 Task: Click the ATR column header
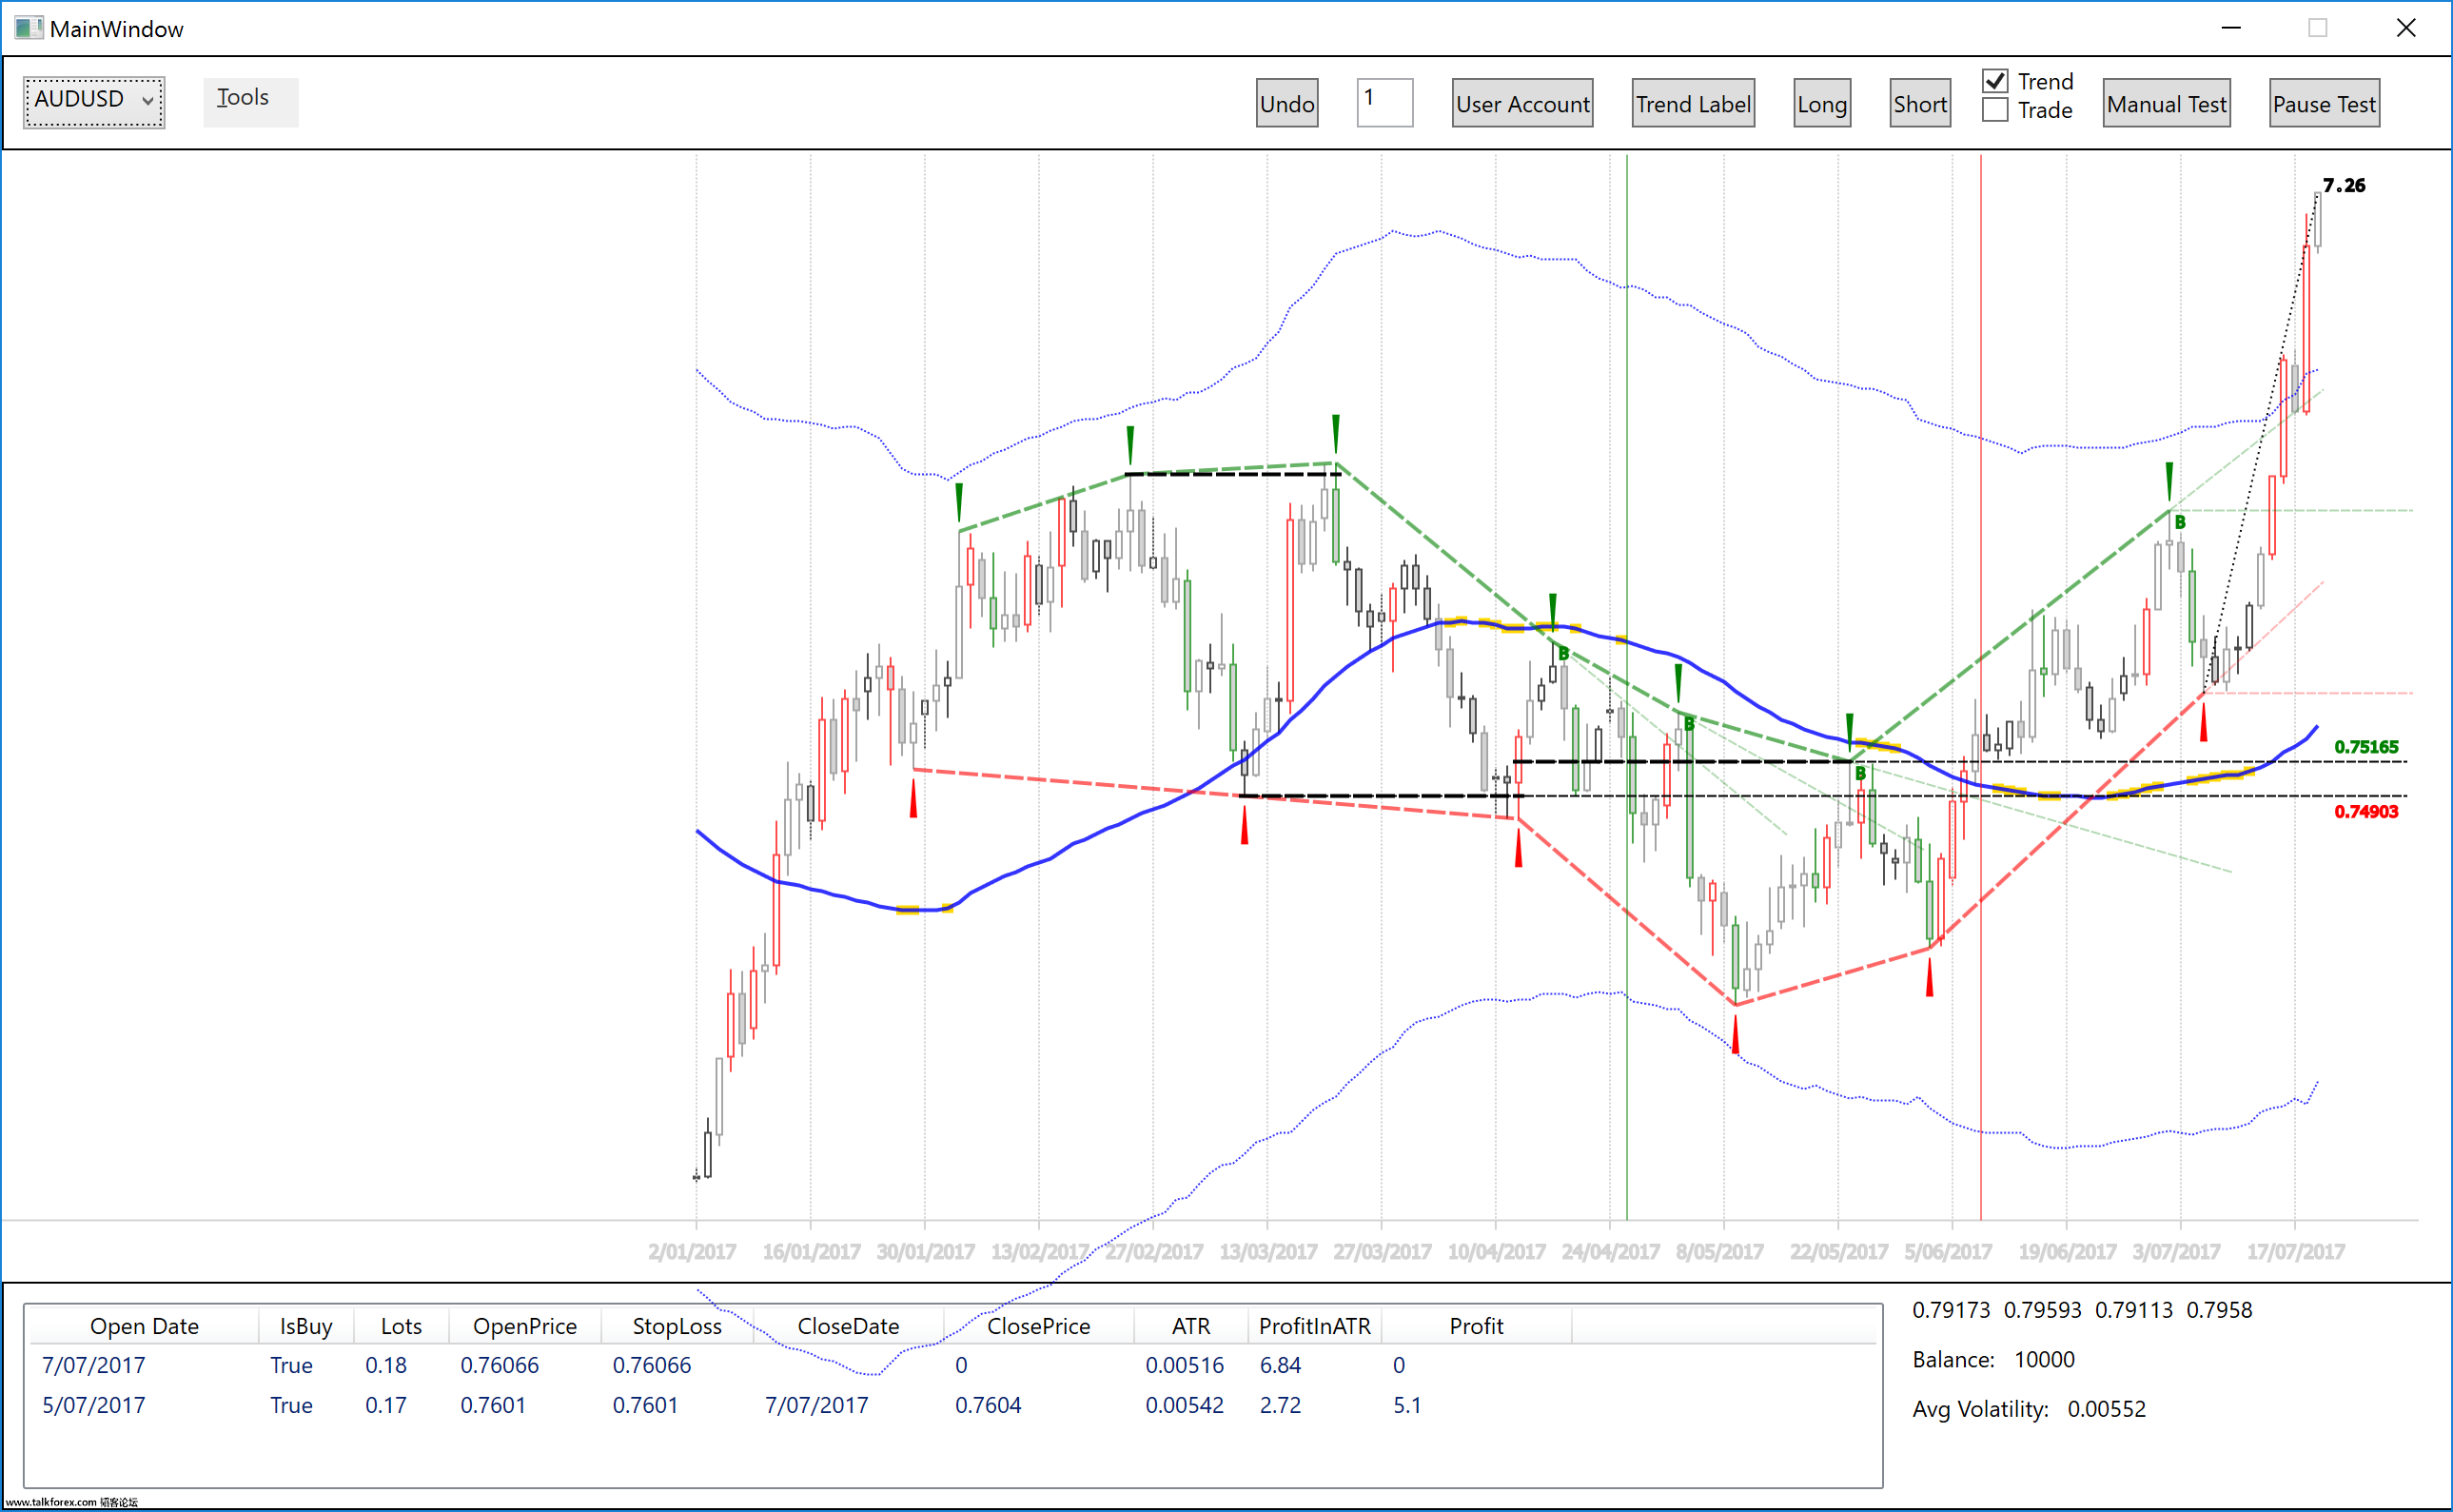coord(1190,1326)
